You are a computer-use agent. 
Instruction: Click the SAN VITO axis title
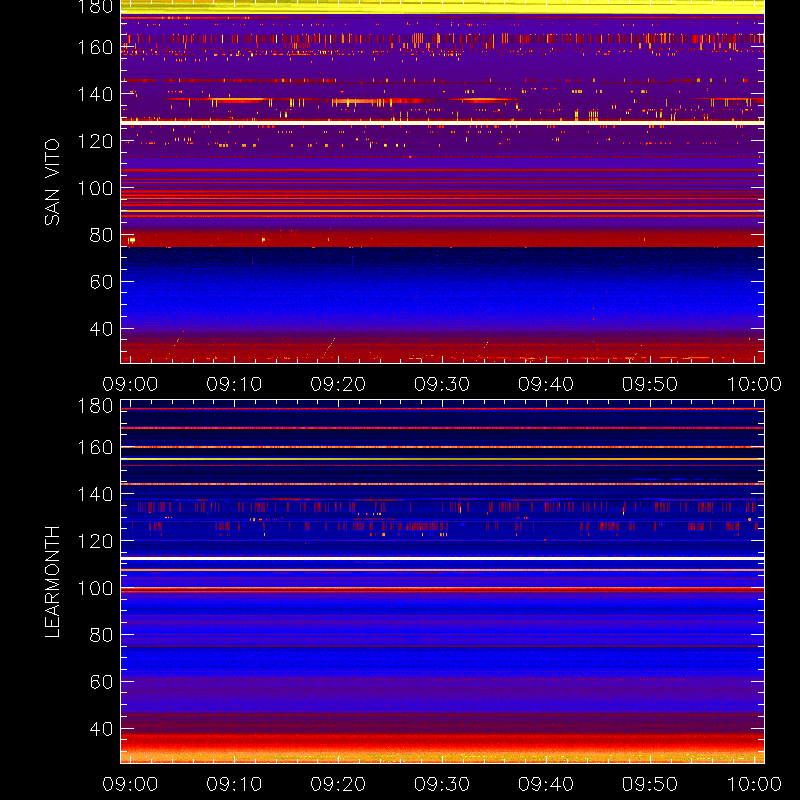point(52,182)
